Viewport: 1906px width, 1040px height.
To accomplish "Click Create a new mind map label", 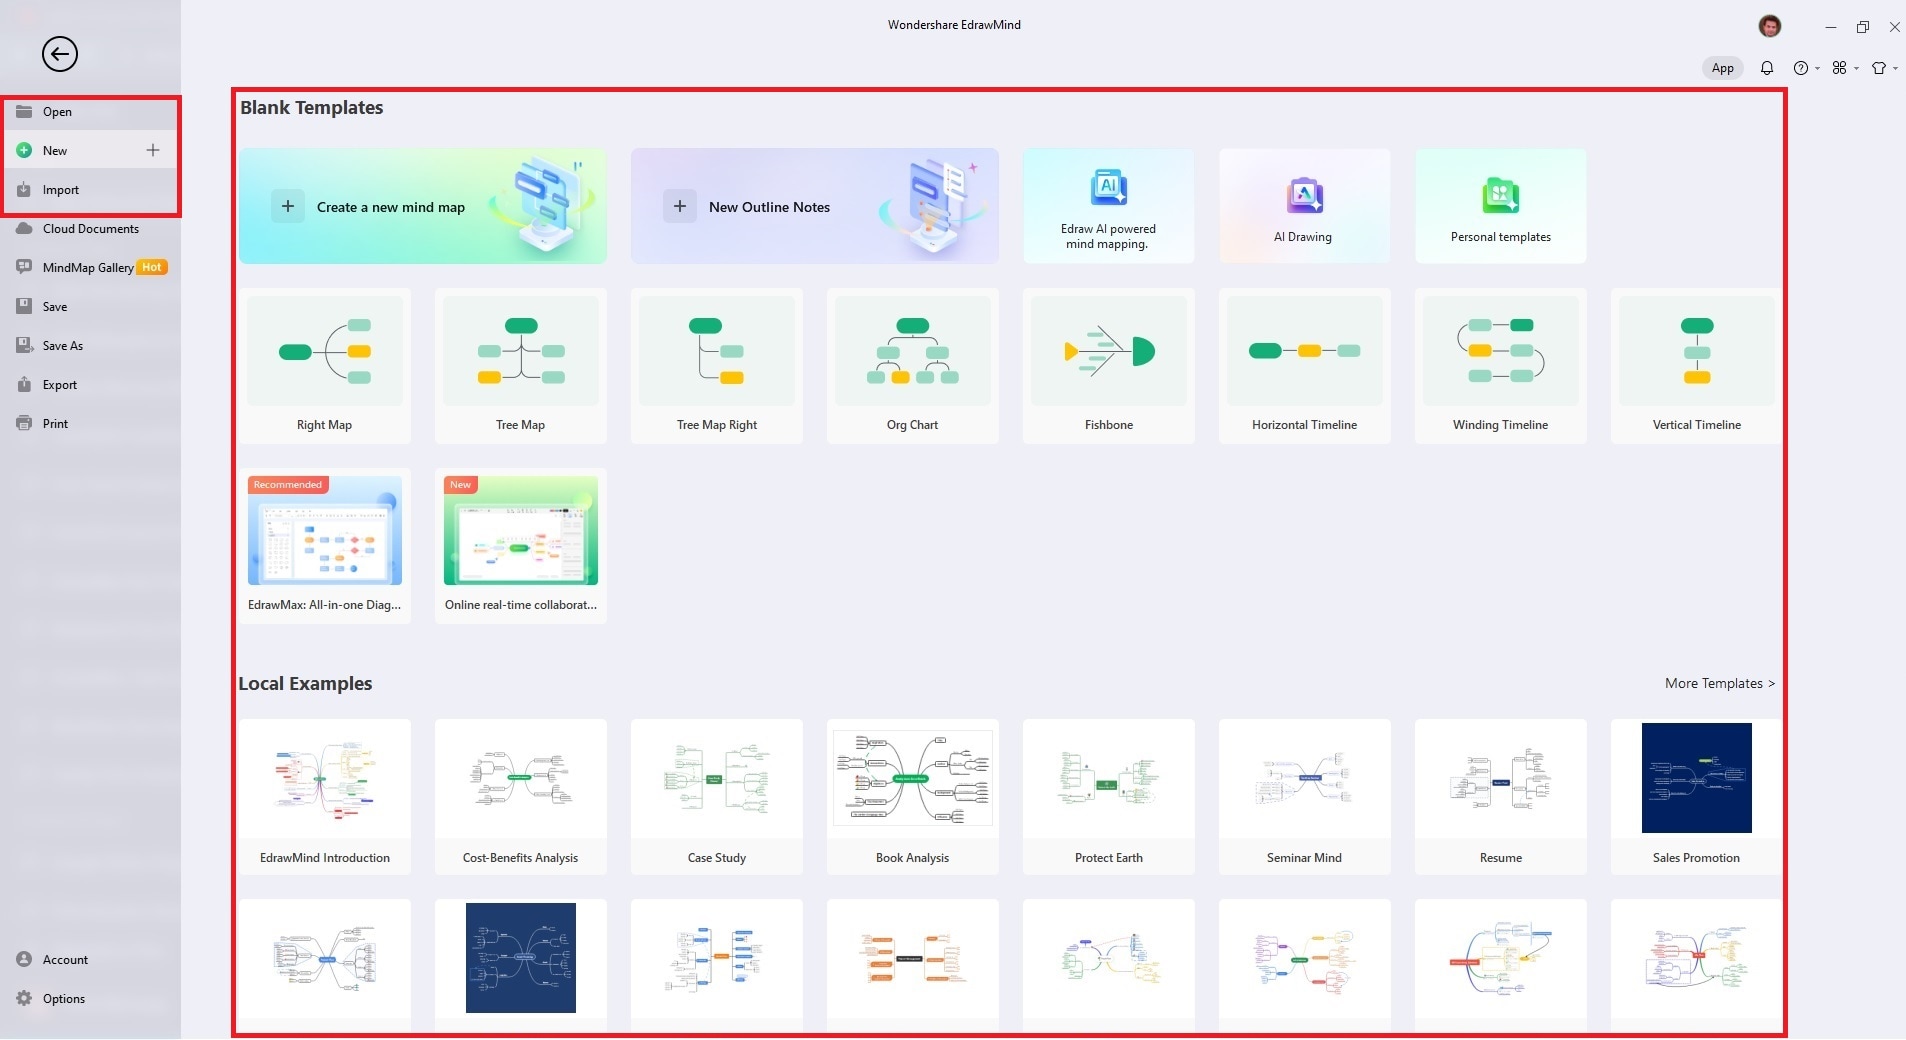I will click(391, 207).
